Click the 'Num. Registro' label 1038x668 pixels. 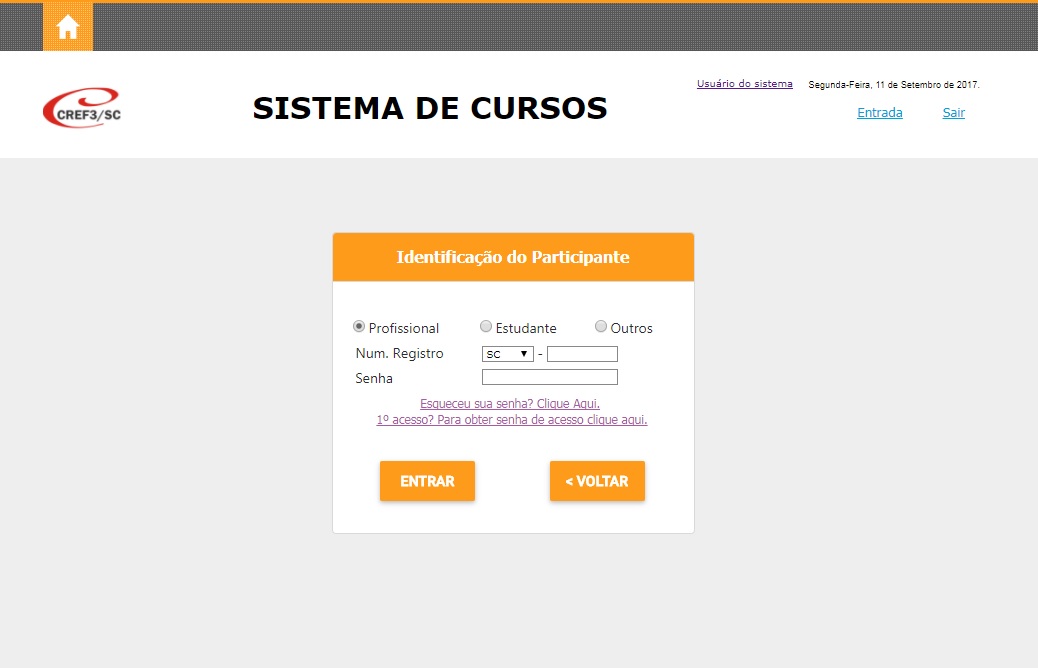(399, 354)
